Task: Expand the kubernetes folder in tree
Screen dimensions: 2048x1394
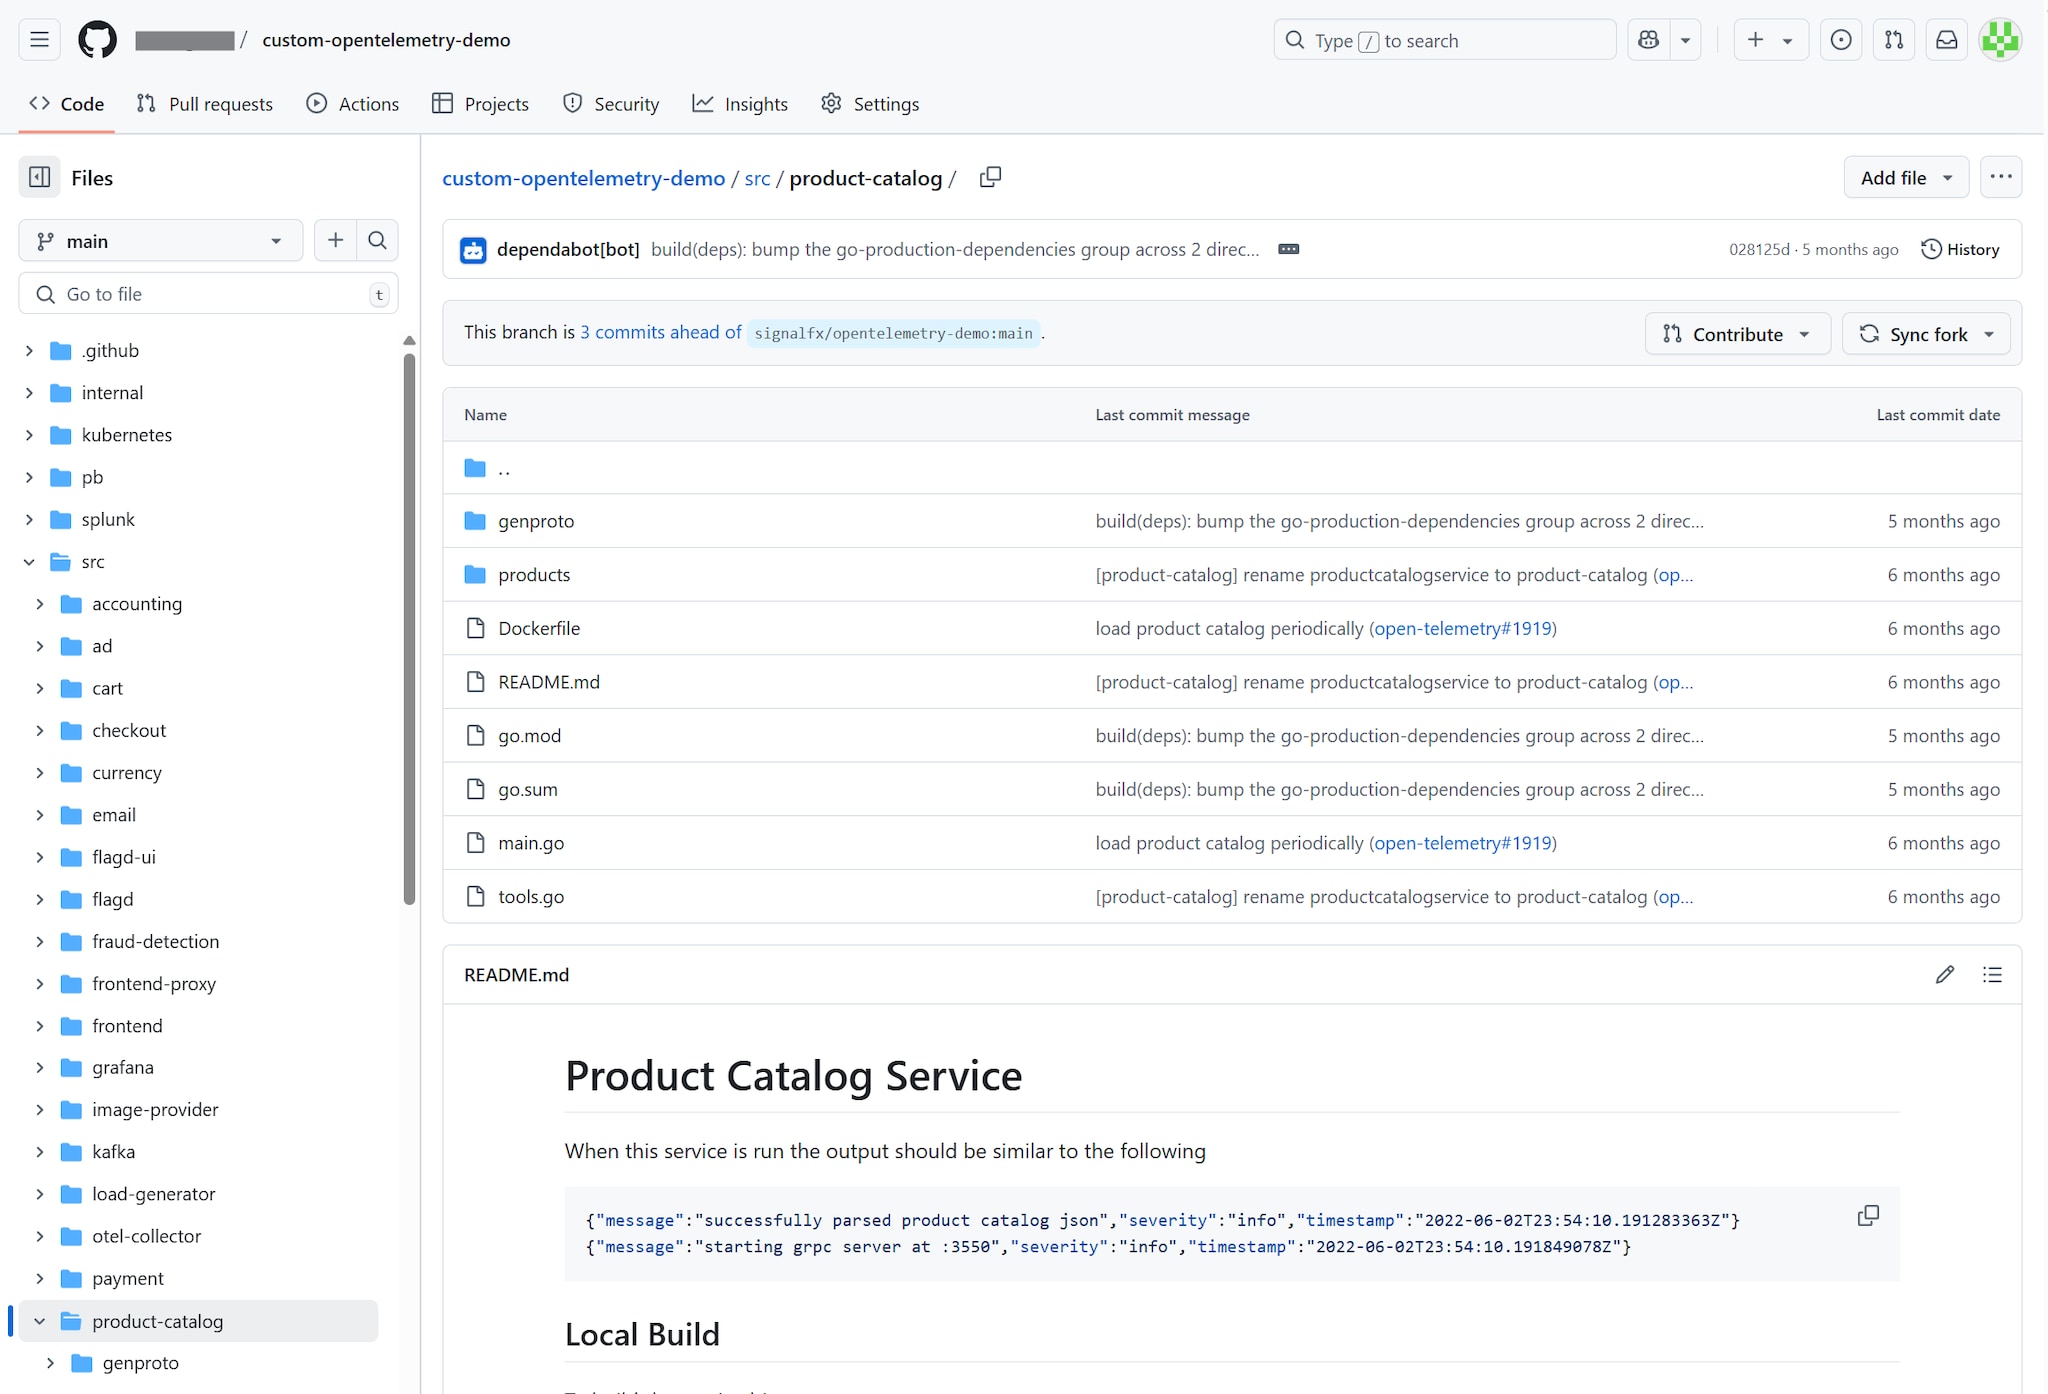Action: coord(29,435)
